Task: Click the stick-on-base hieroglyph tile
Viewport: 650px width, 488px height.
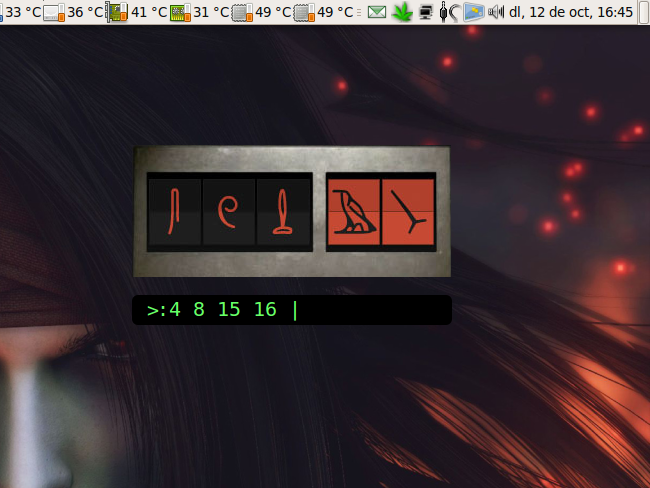Action: click(283, 212)
